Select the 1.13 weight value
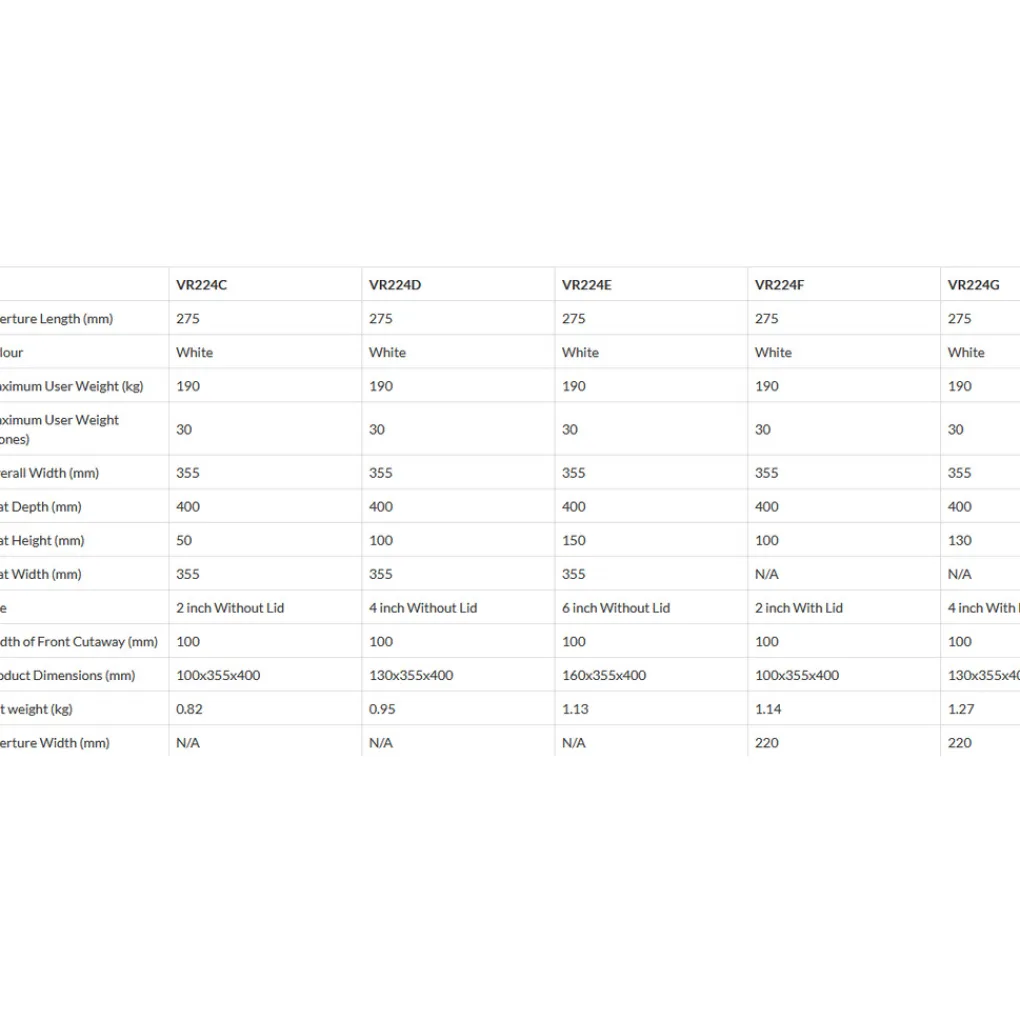Image resolution: width=1020 pixels, height=1020 pixels. 575,709
